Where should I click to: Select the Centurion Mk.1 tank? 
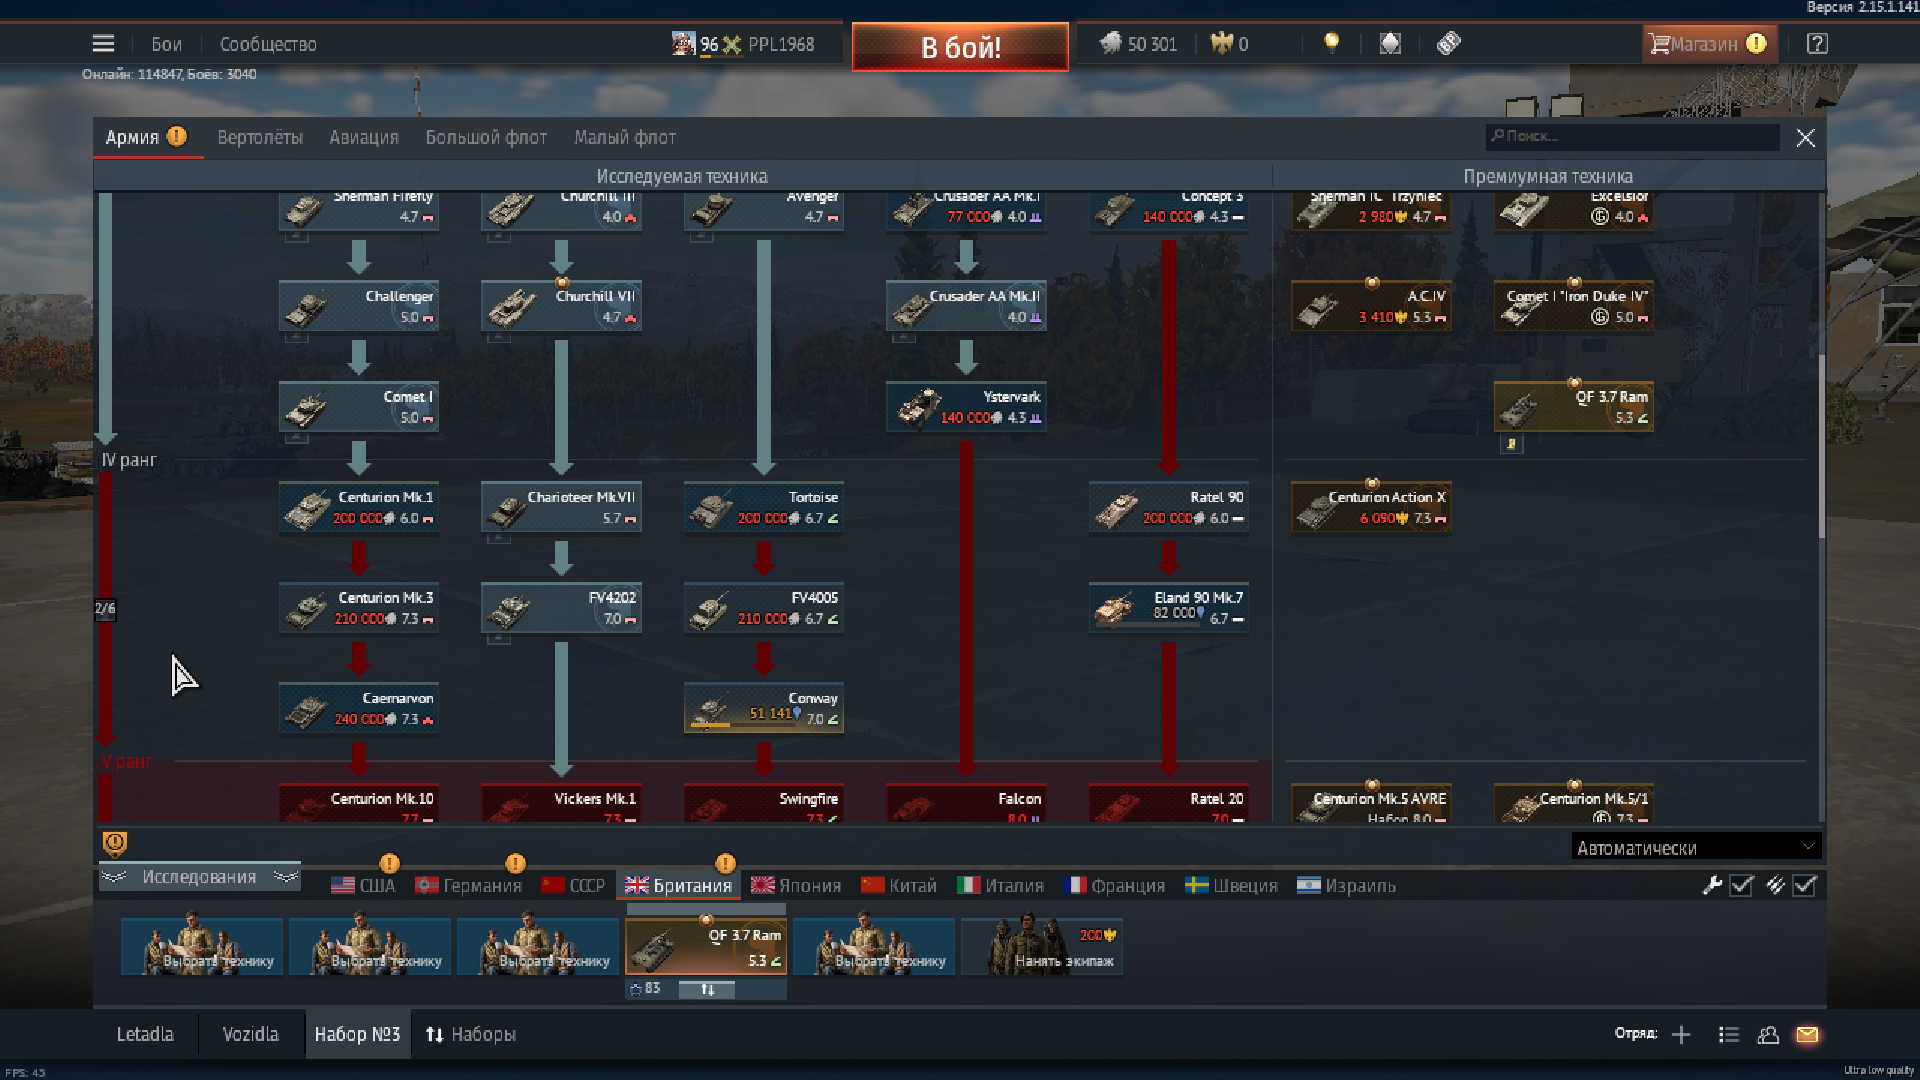point(359,507)
